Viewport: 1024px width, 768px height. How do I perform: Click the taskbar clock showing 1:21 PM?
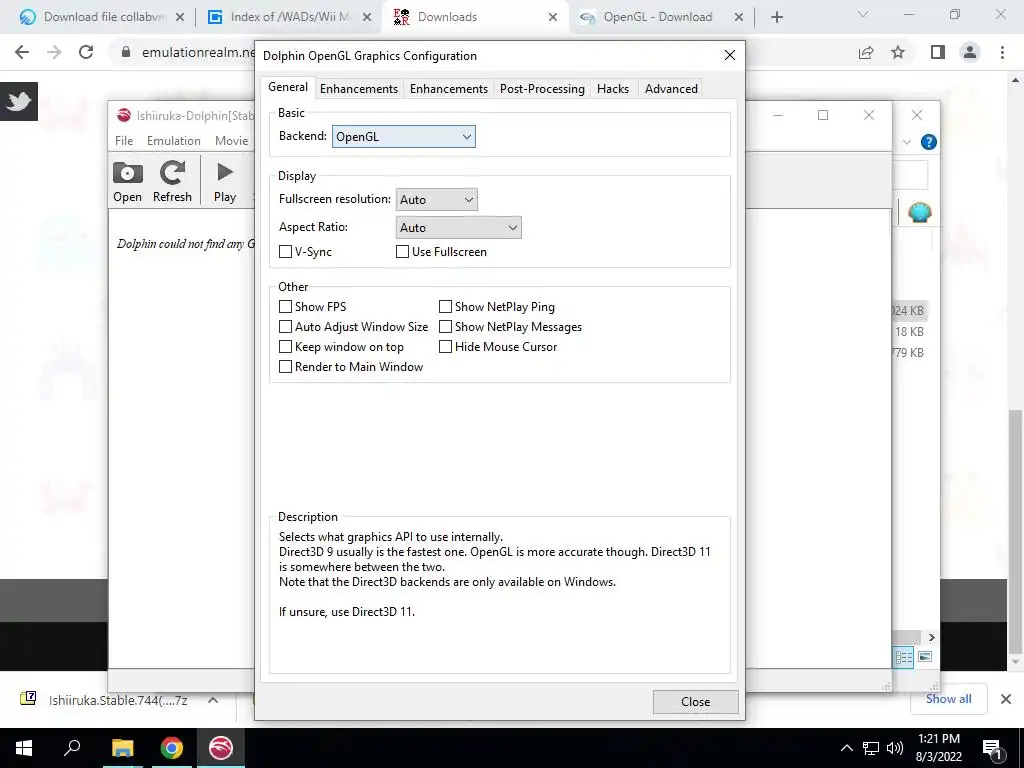[x=939, y=748]
